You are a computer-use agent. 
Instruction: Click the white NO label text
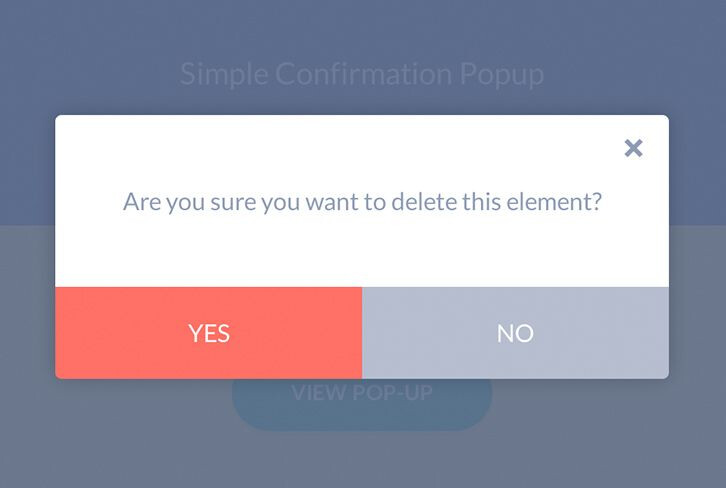tap(515, 333)
